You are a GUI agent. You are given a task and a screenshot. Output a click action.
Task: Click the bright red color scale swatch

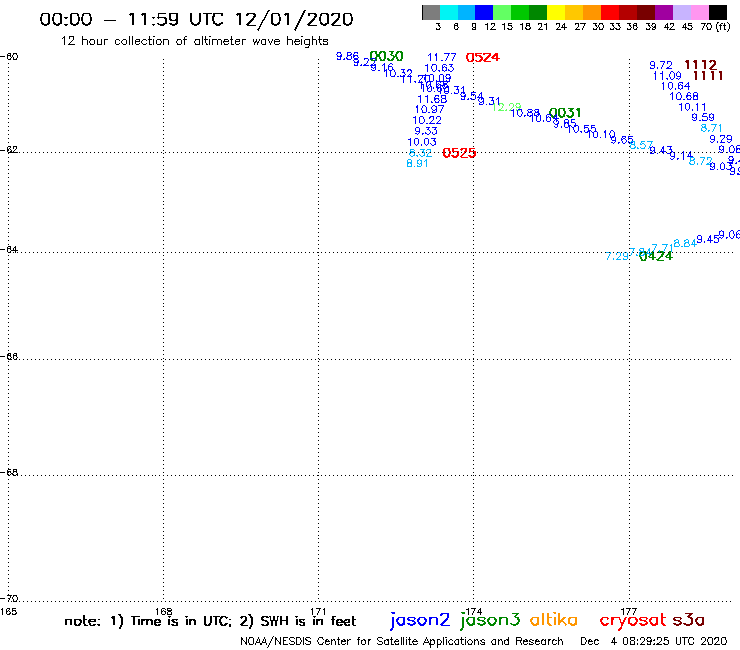pos(610,12)
